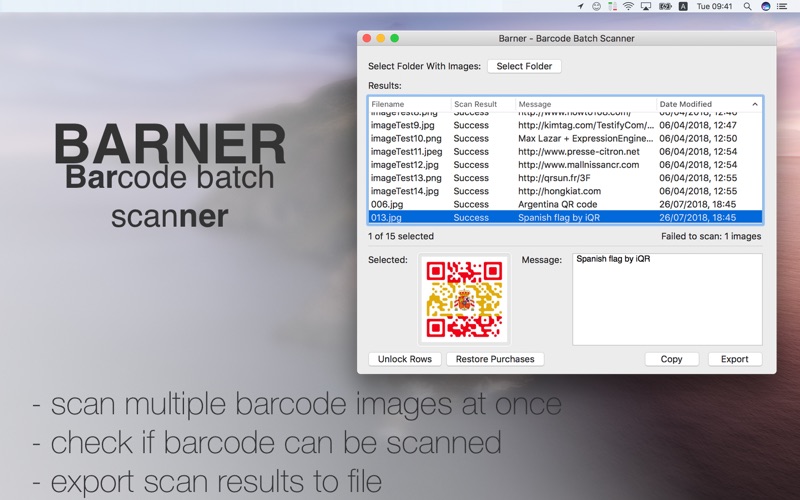Click the http://qrsun.fr/3F message cell
This screenshot has height=500, width=800.
(x=554, y=178)
